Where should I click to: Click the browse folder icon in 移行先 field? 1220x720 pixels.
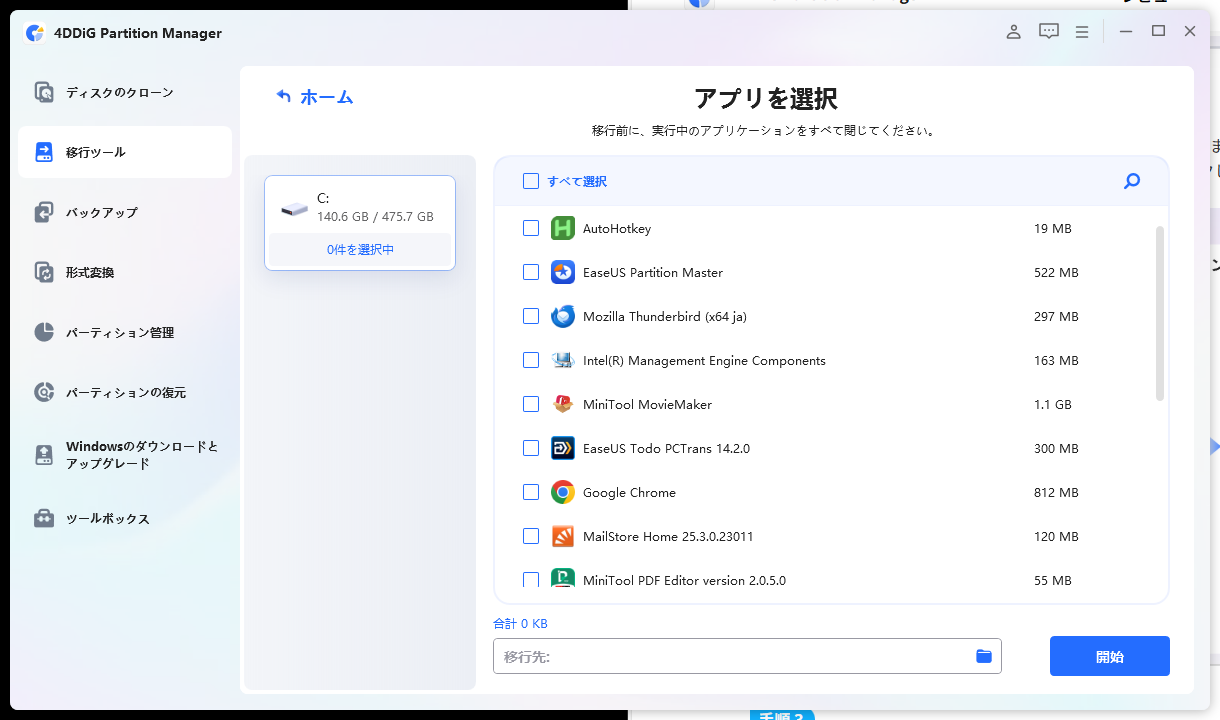(x=984, y=656)
